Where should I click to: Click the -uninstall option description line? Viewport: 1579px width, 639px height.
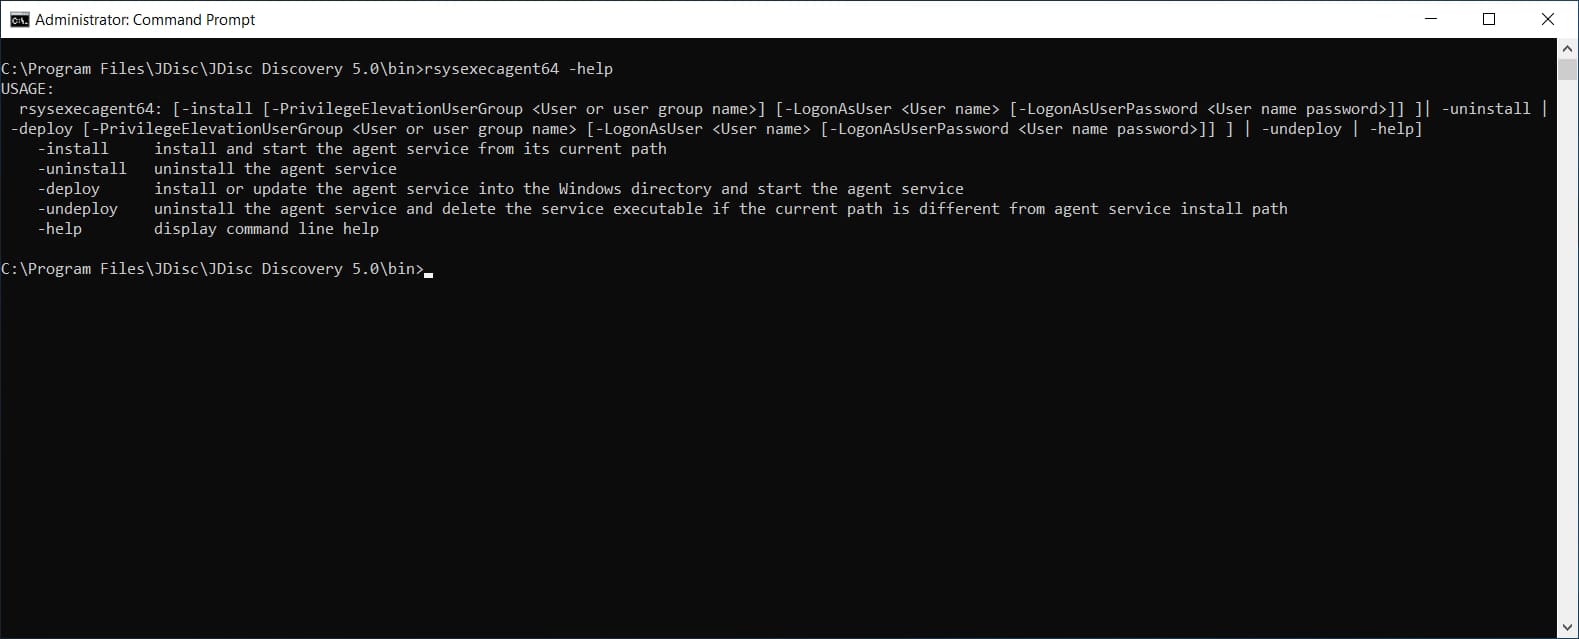(x=275, y=168)
